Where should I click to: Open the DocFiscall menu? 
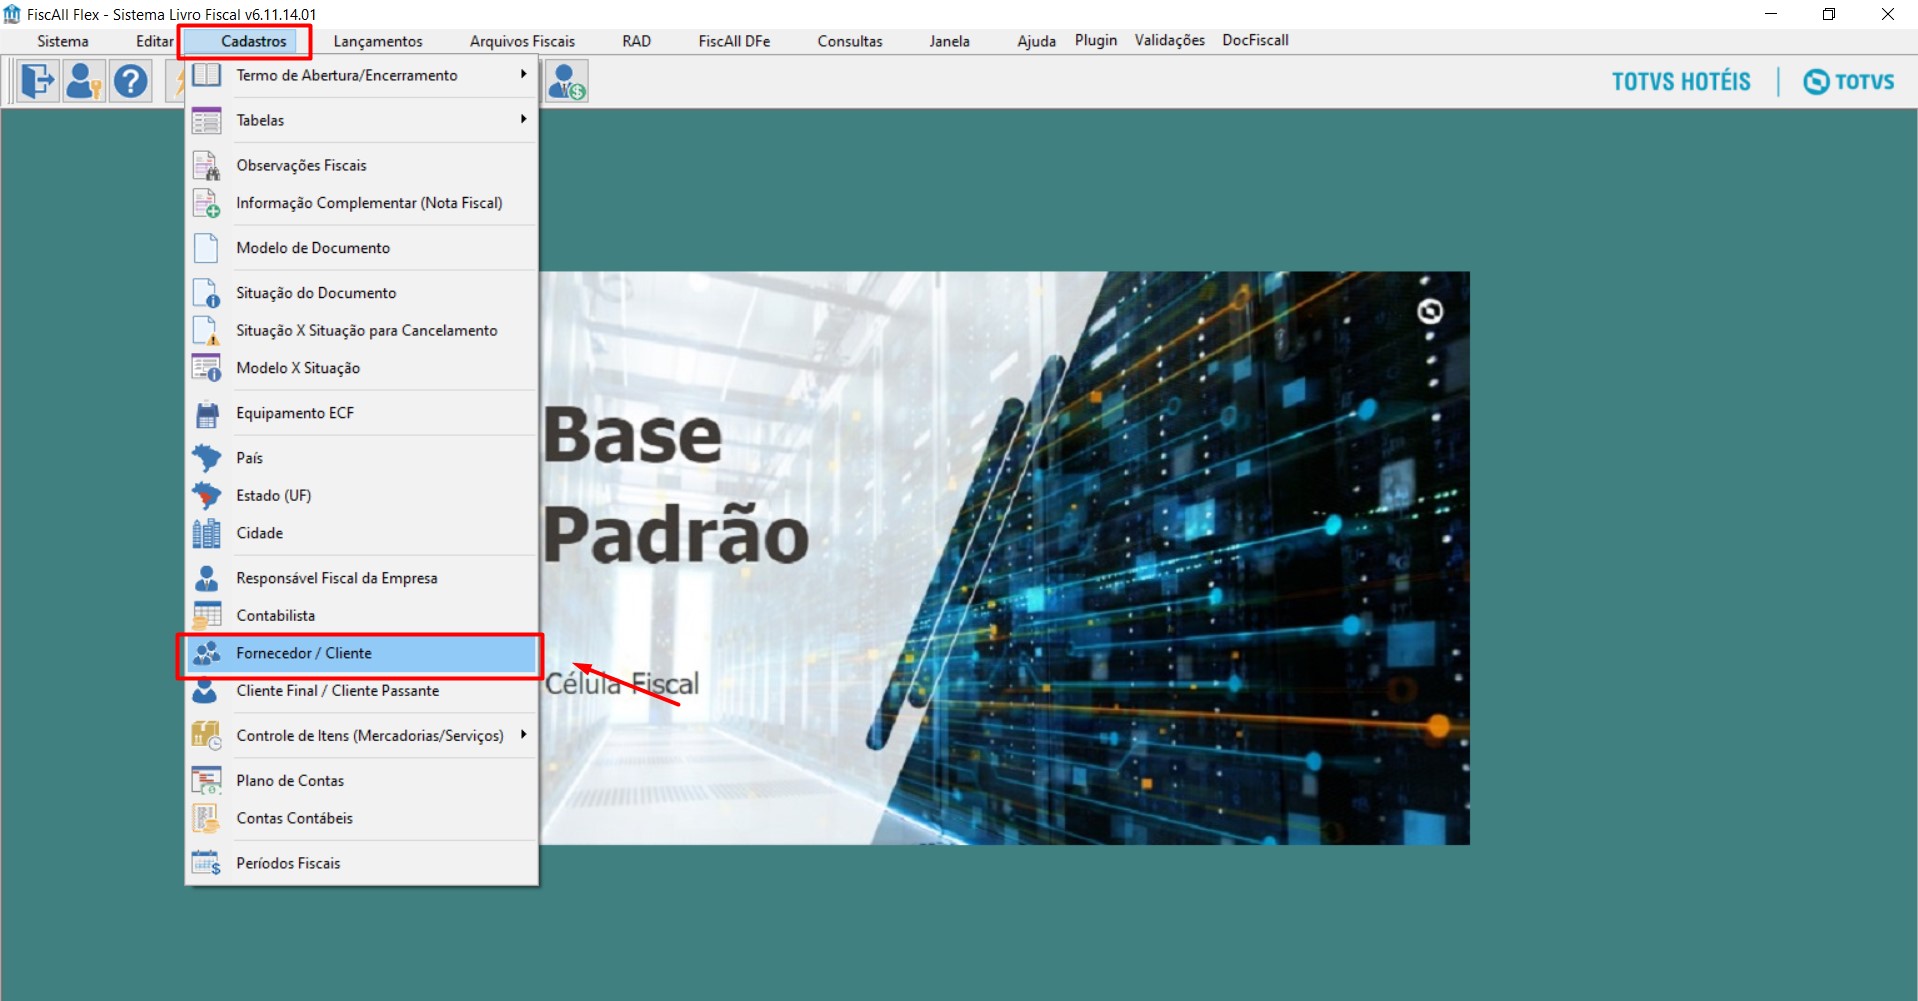click(1255, 40)
